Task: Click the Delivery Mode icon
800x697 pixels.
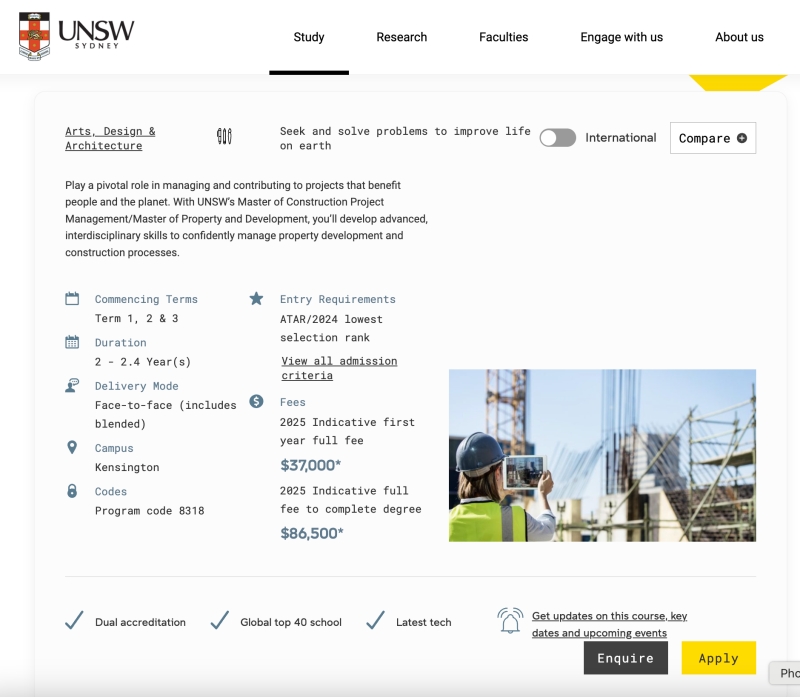Action: coord(72,386)
